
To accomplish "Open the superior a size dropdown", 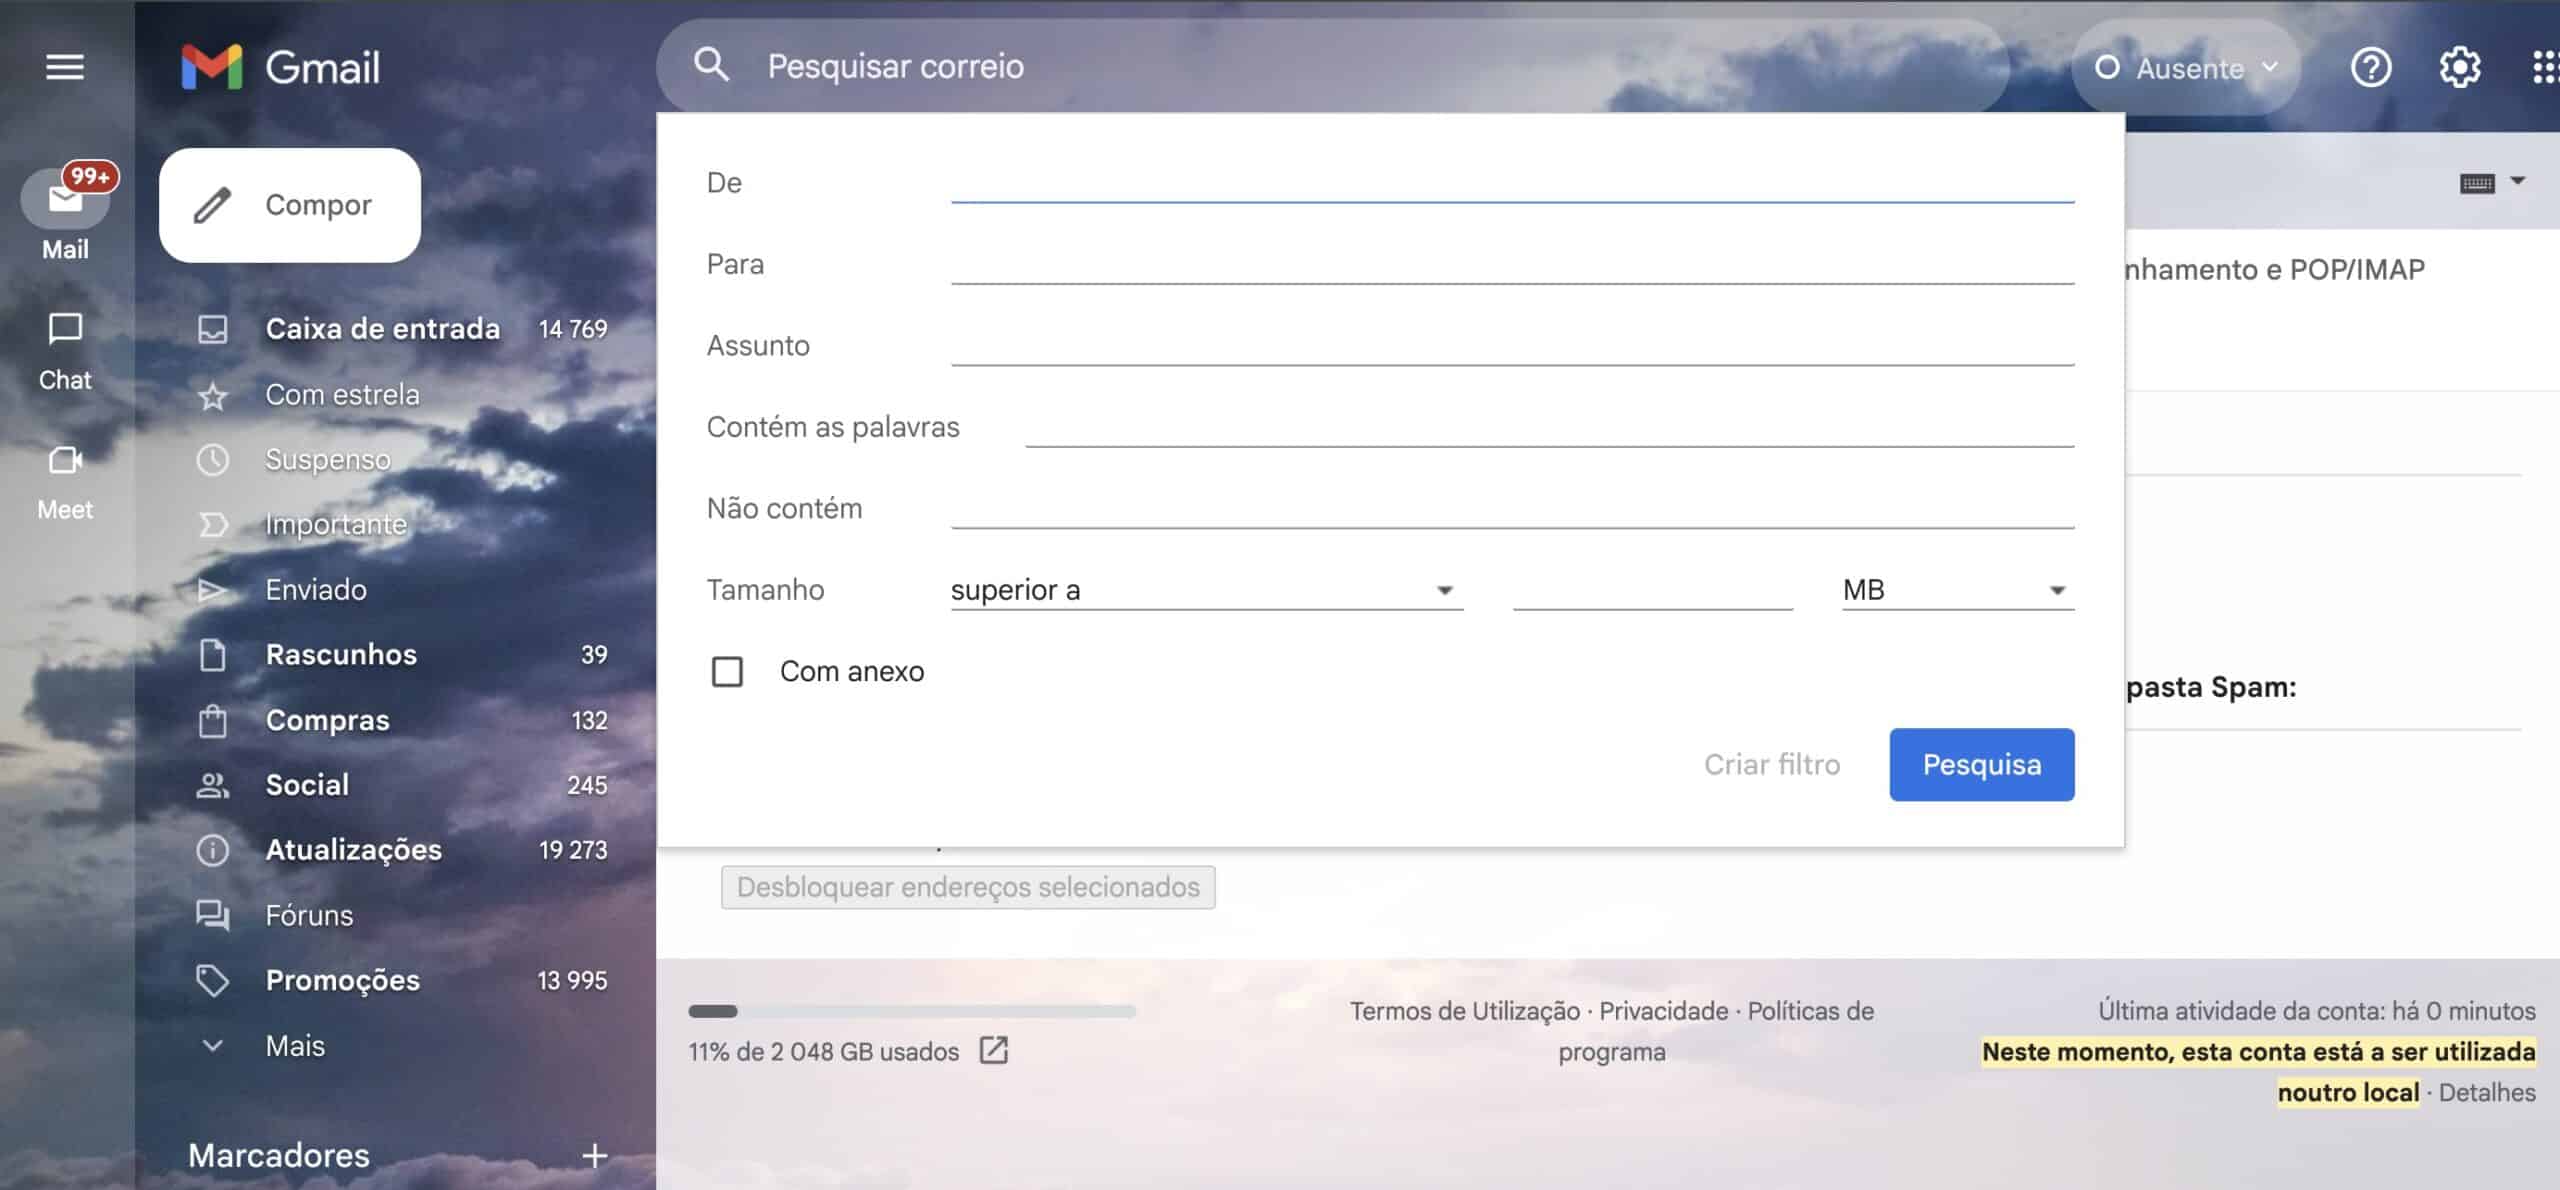I will tap(1205, 590).
